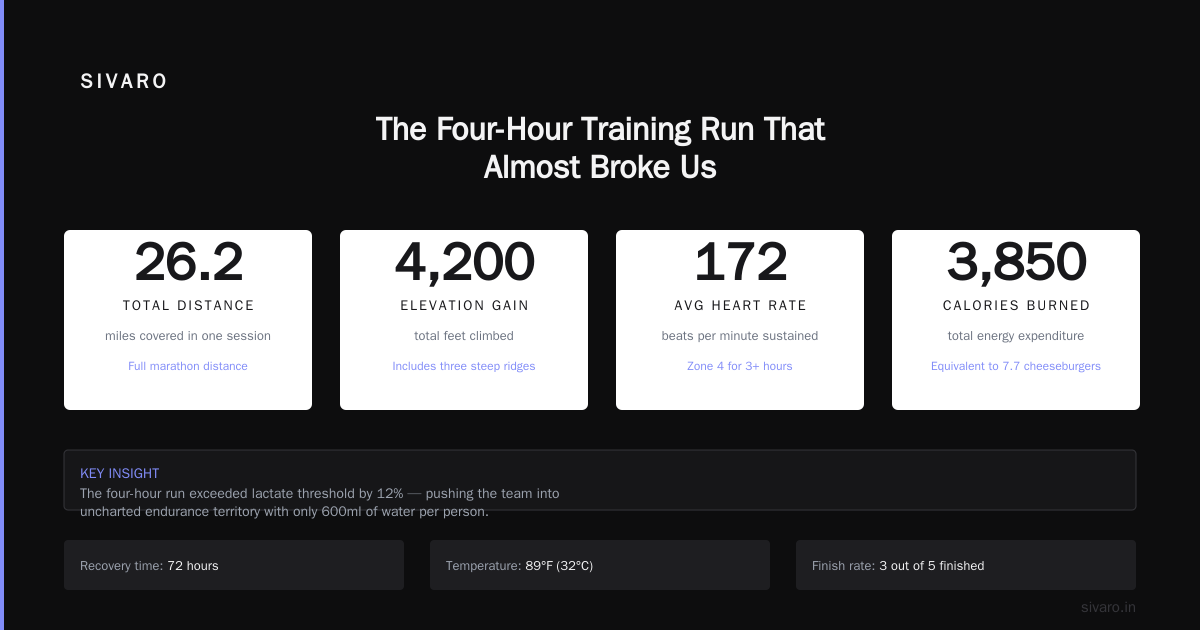The image size is (1200, 630).
Task: Click 'miles covered in one session' text
Action: pos(188,336)
